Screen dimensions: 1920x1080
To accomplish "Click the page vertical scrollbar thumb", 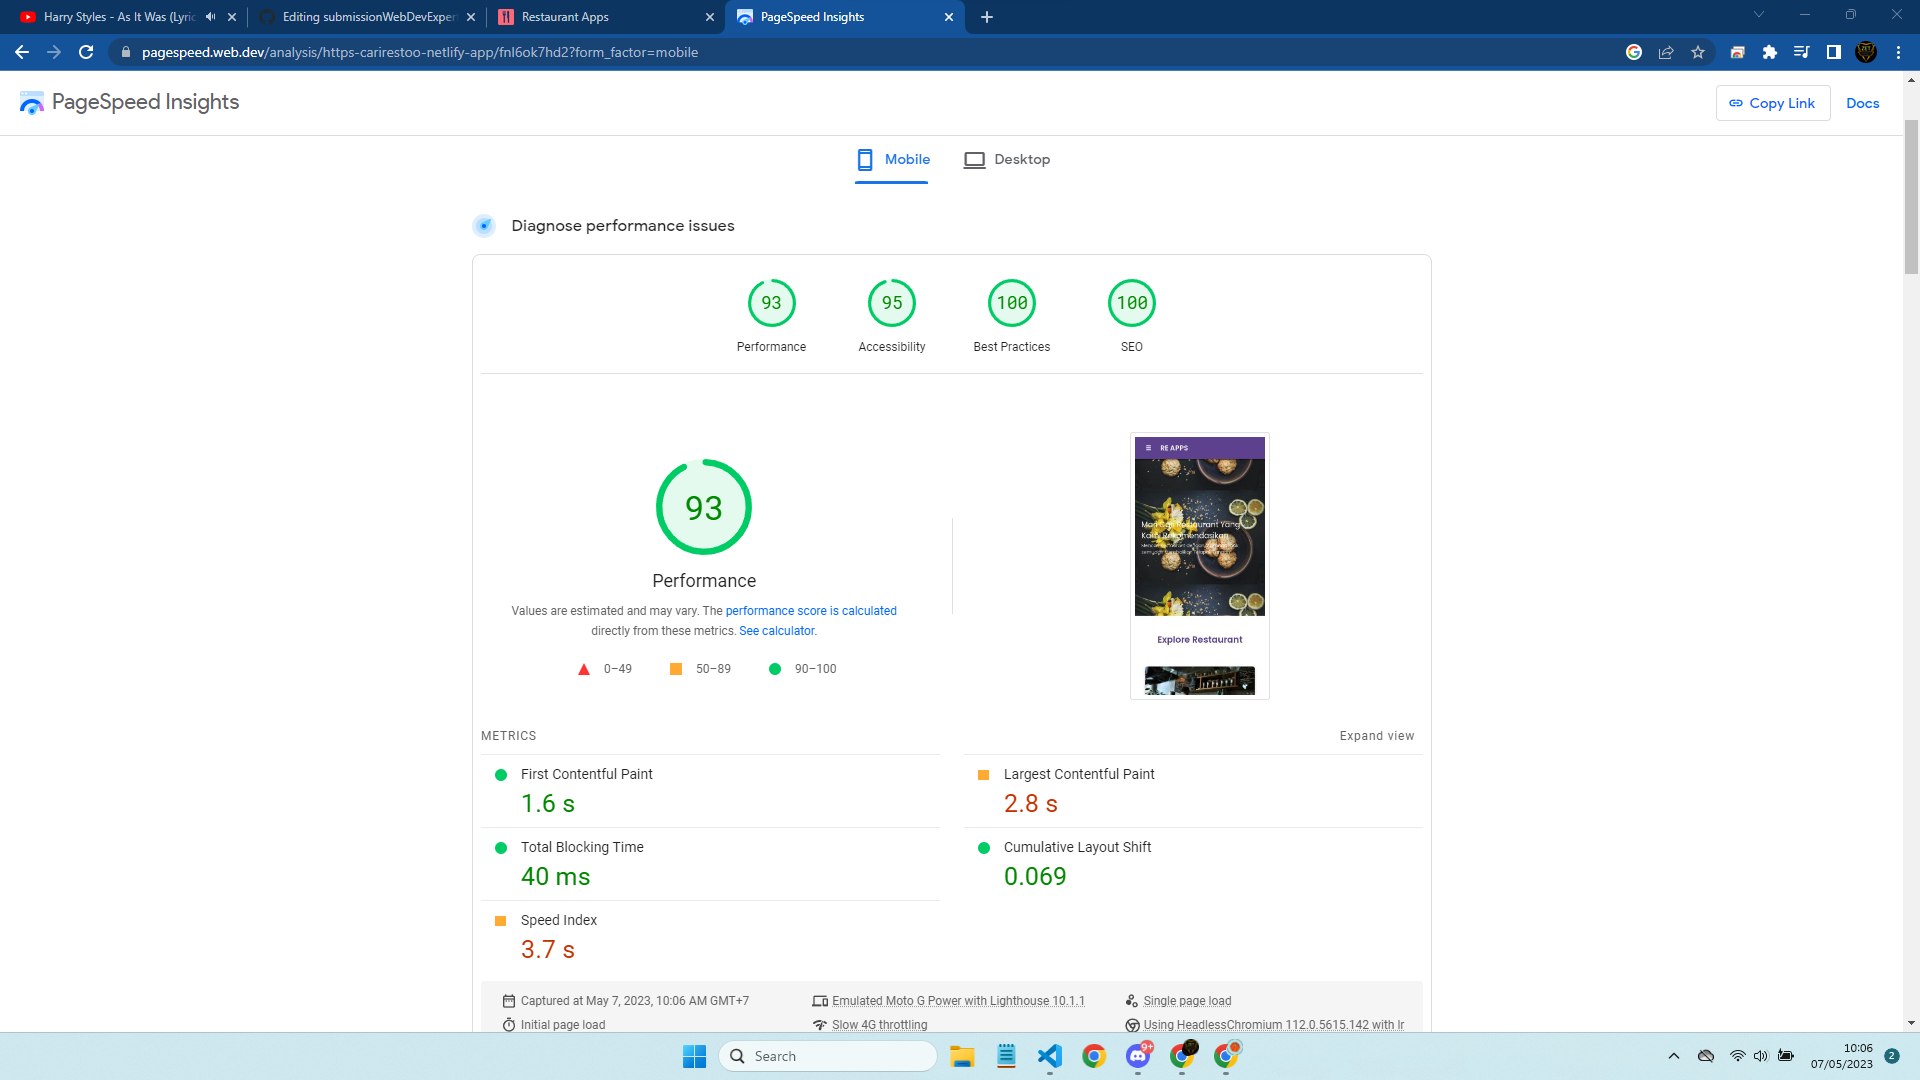I will click(1911, 196).
